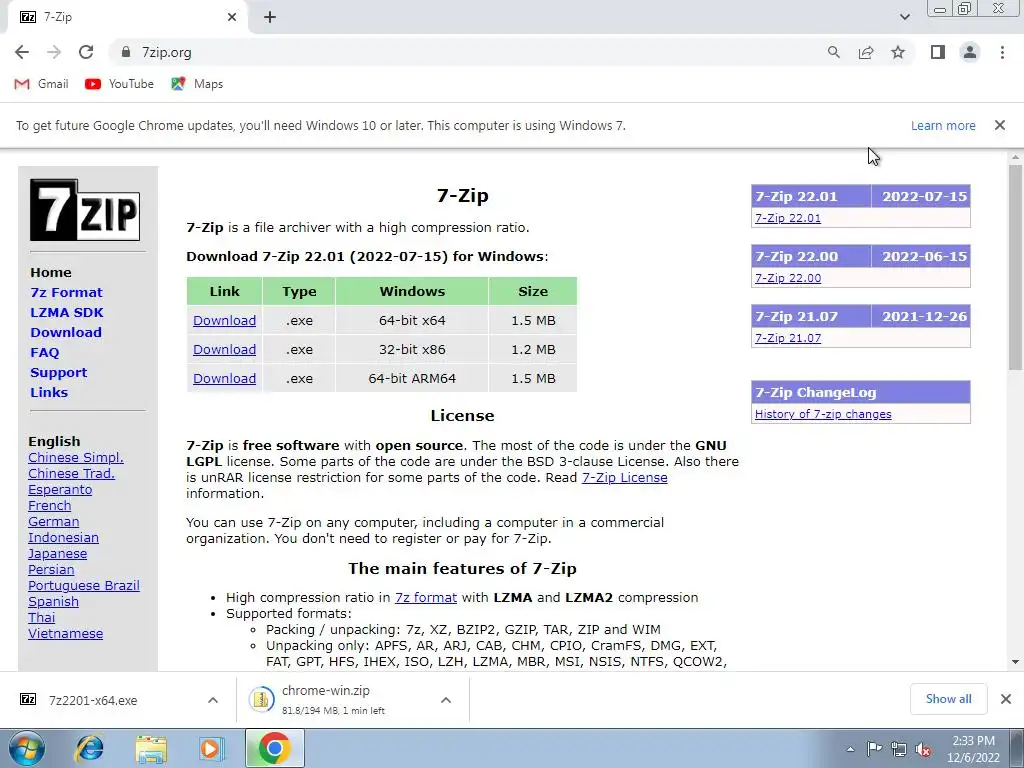Open the Support sidebar link
The image size is (1024, 768).
click(x=58, y=373)
